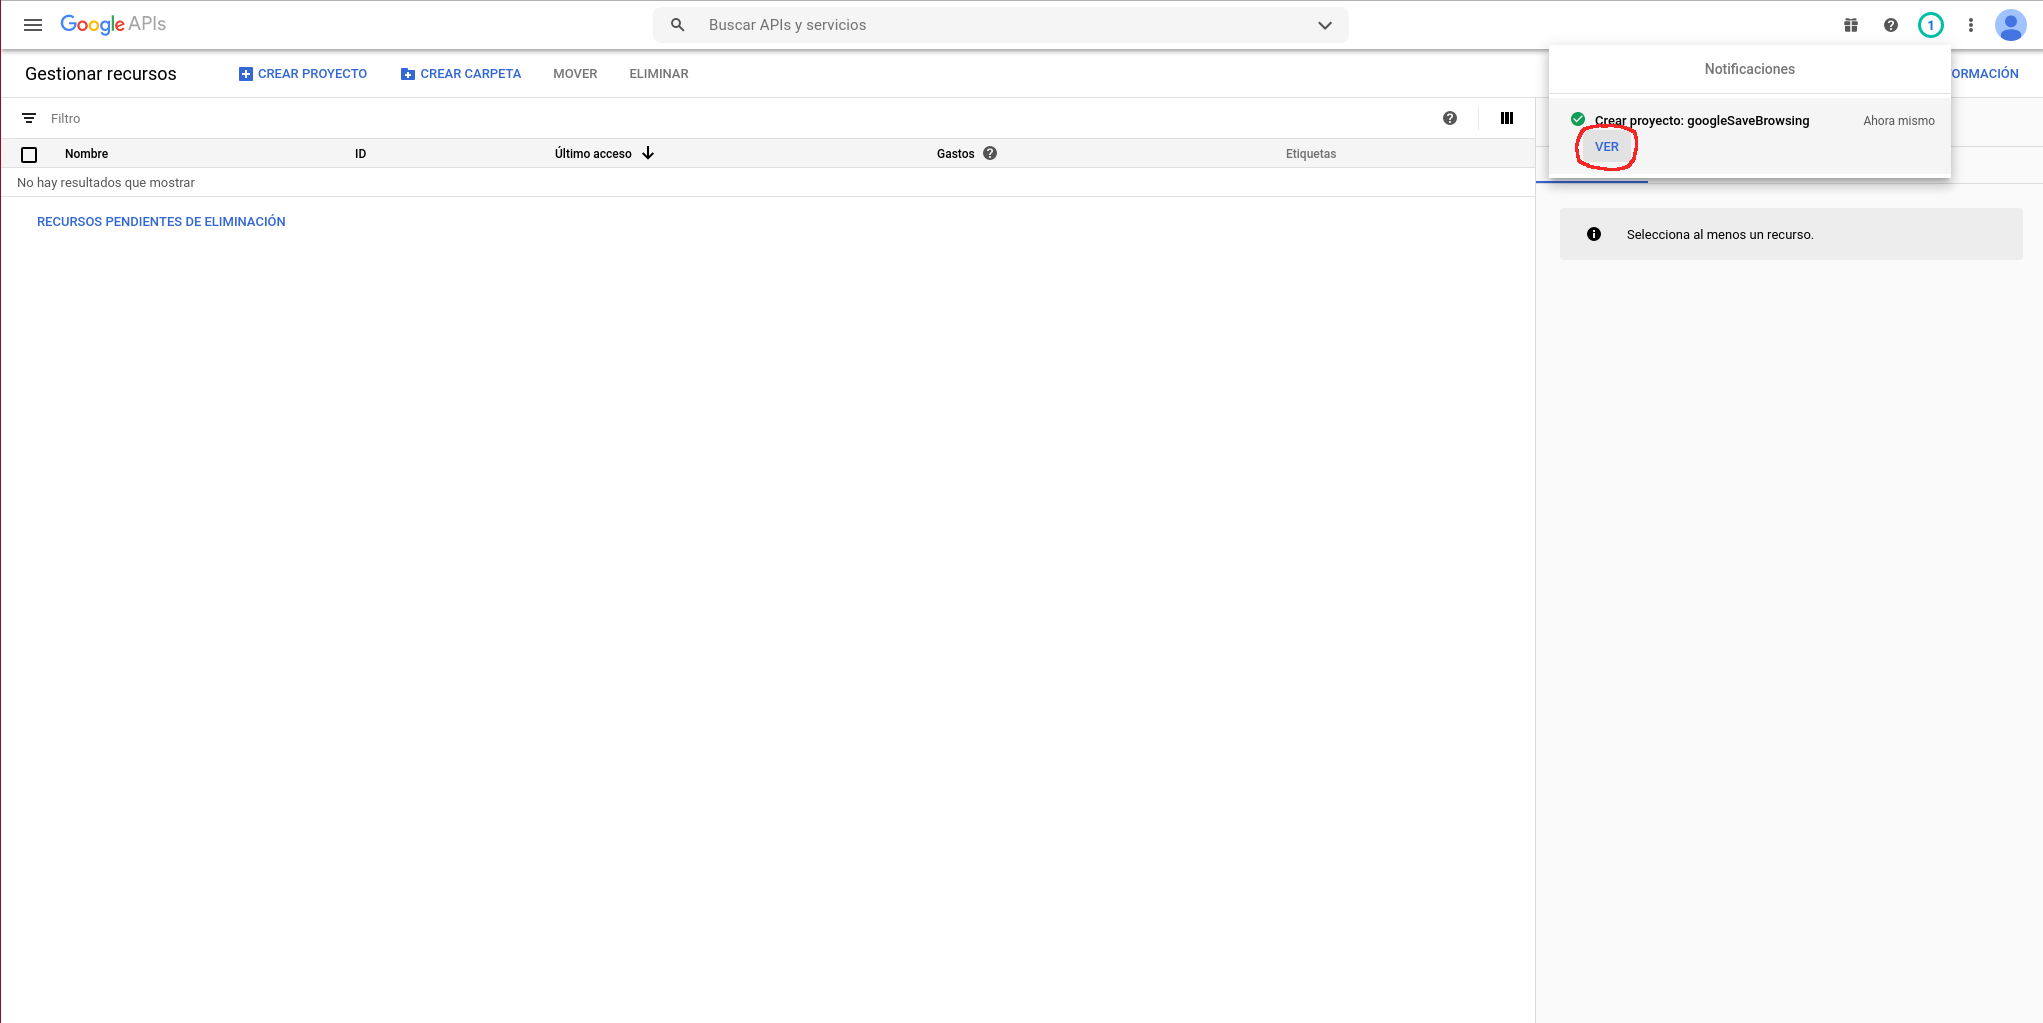Click the MOVER toolbar option
This screenshot has height=1023, width=2043.
tap(575, 74)
